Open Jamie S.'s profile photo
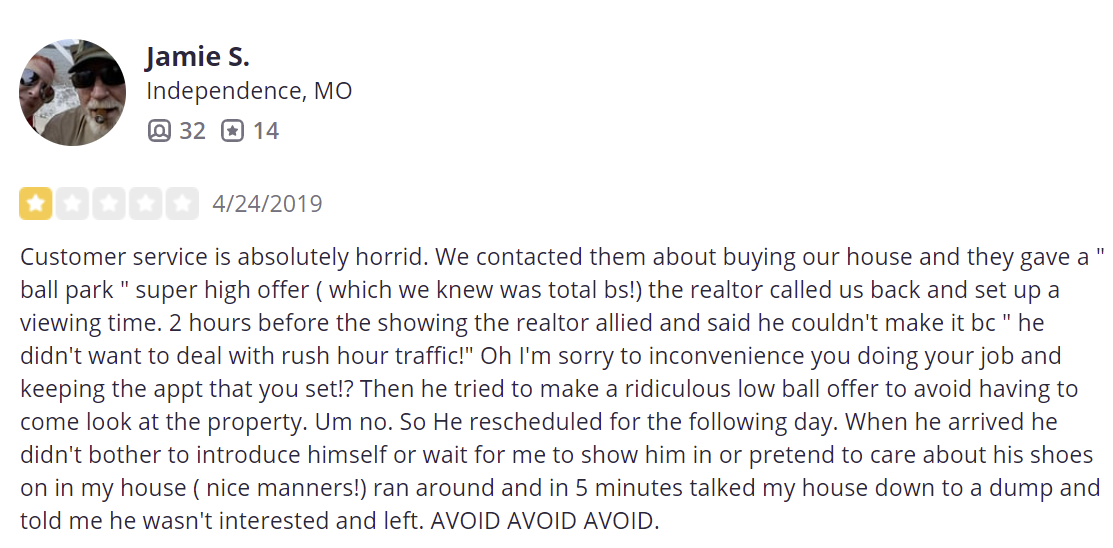The height and width of the screenshot is (548, 1113). click(x=72, y=92)
